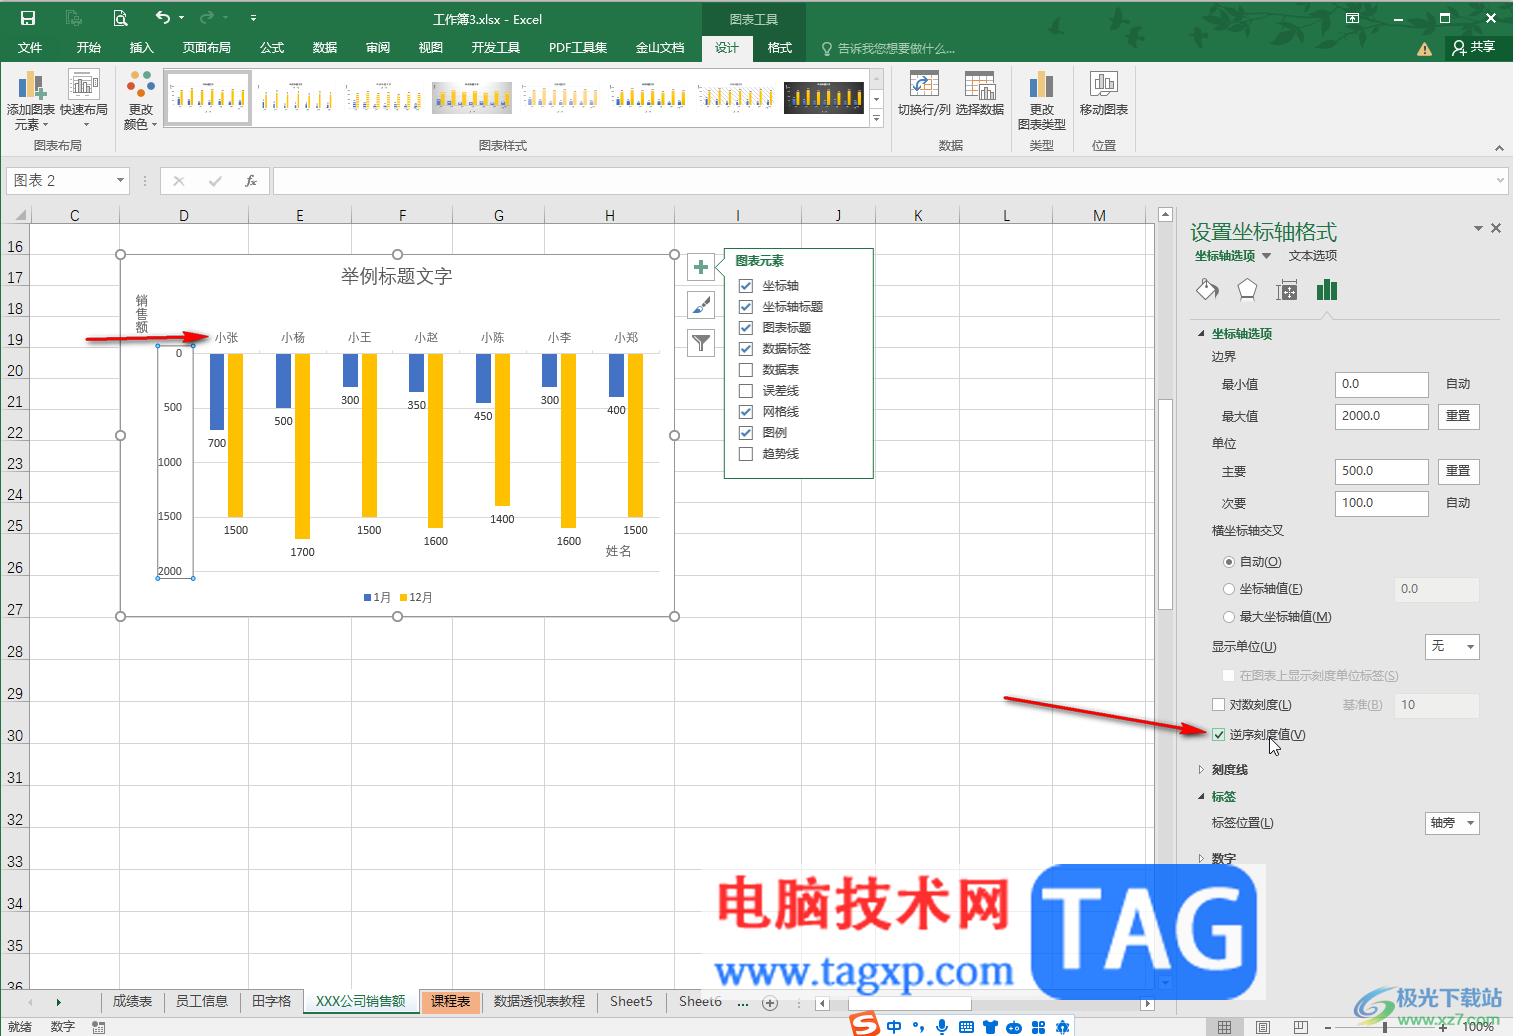This screenshot has height=1036, width=1513.
Task: Uncheck the 网格线 chart element
Action: pos(746,412)
